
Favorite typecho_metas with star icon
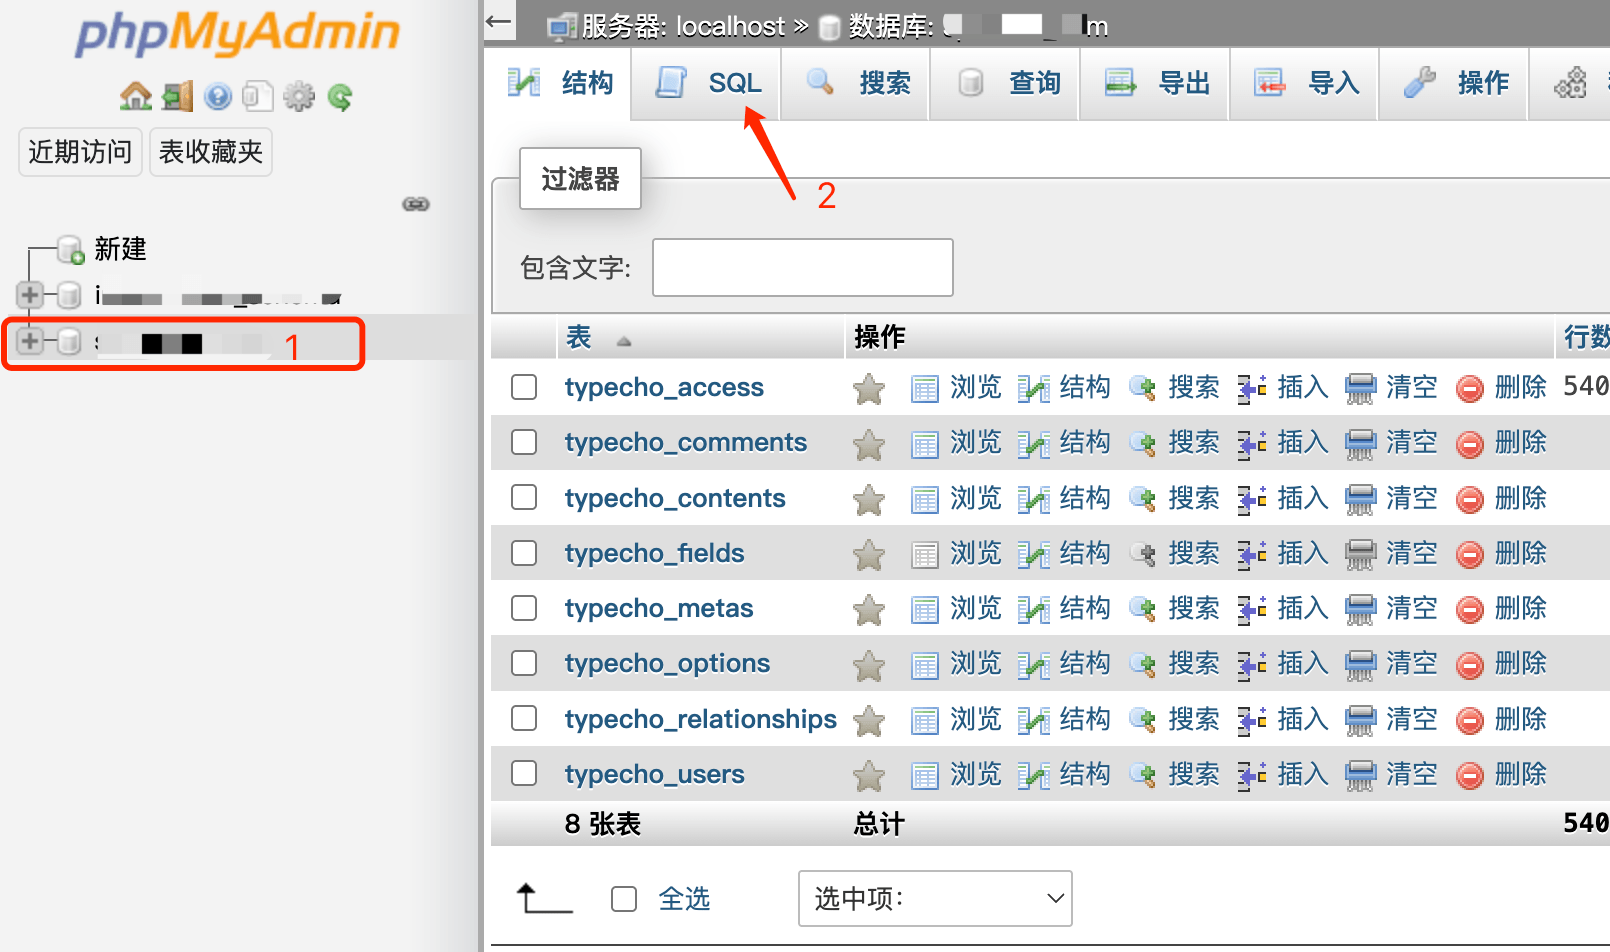pyautogui.click(x=869, y=609)
